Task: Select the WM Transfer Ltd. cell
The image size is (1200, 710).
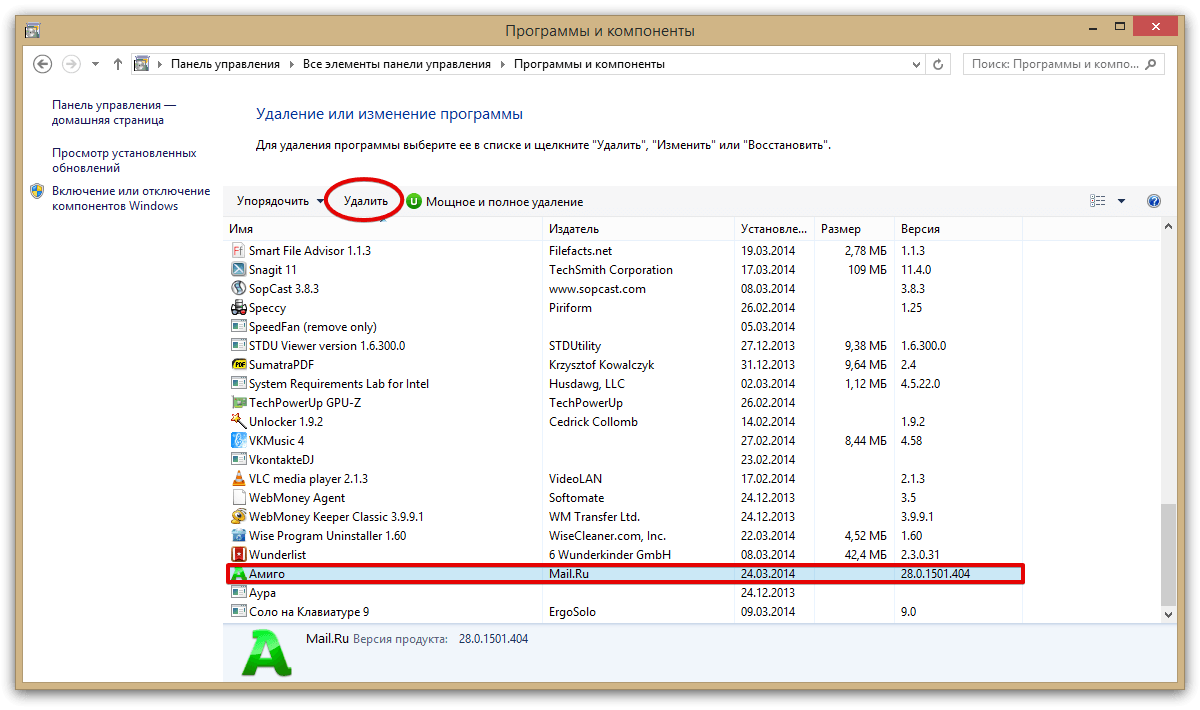Action: click(594, 517)
